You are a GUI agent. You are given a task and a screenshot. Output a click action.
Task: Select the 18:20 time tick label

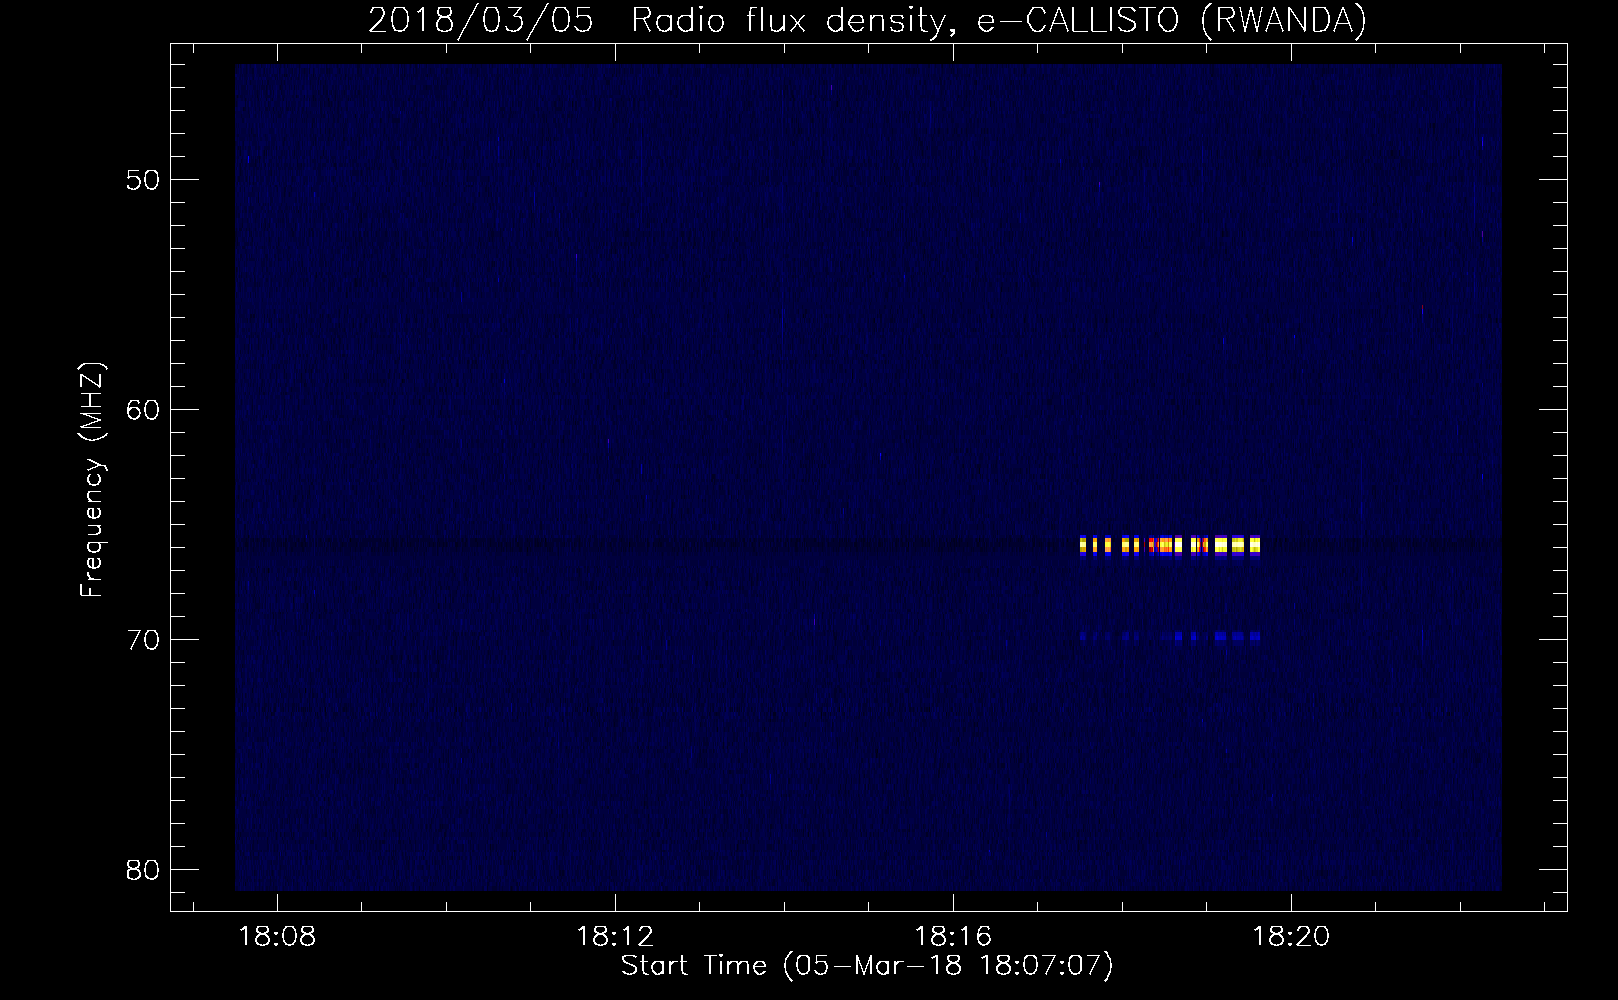[x=1292, y=937]
